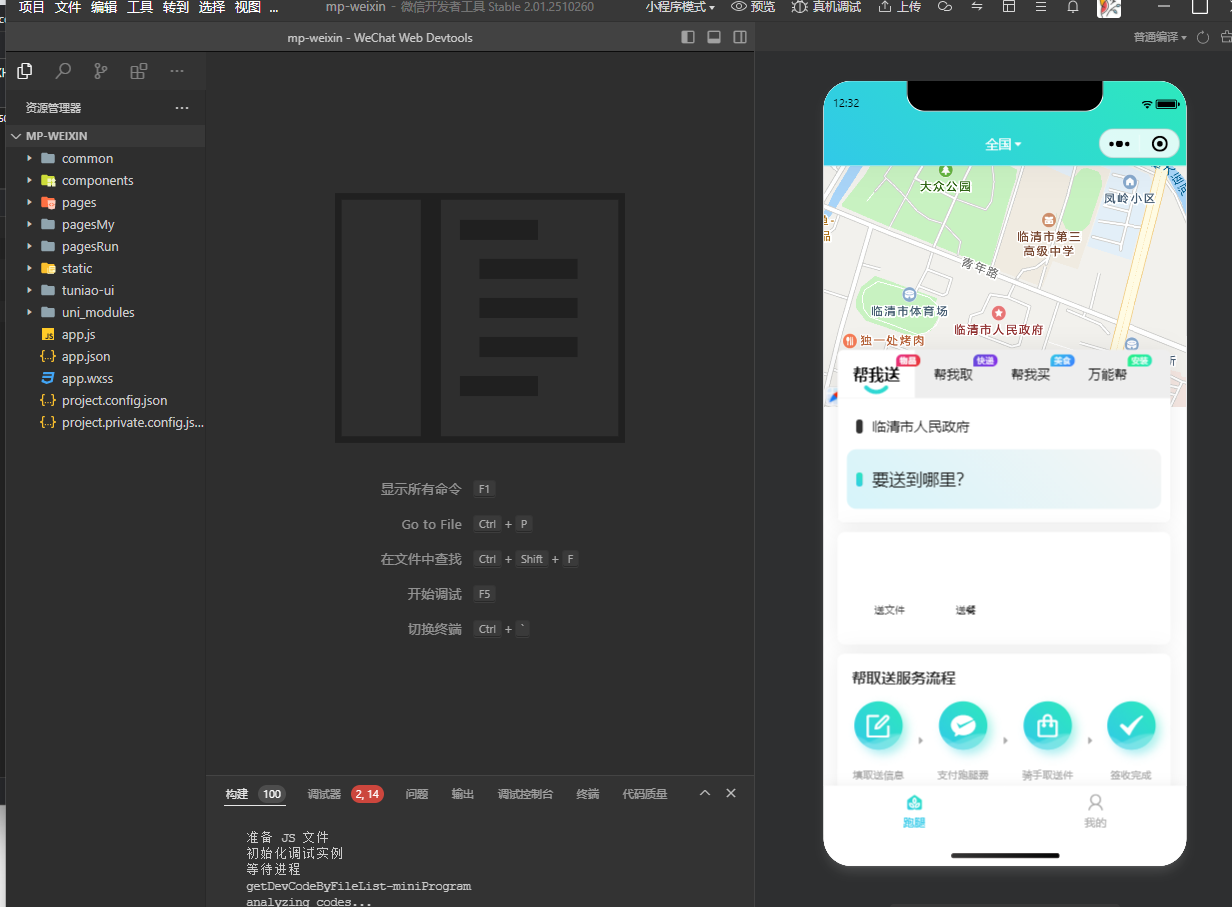Click the 上传 upload button
This screenshot has width=1232, height=907.
tap(900, 7)
